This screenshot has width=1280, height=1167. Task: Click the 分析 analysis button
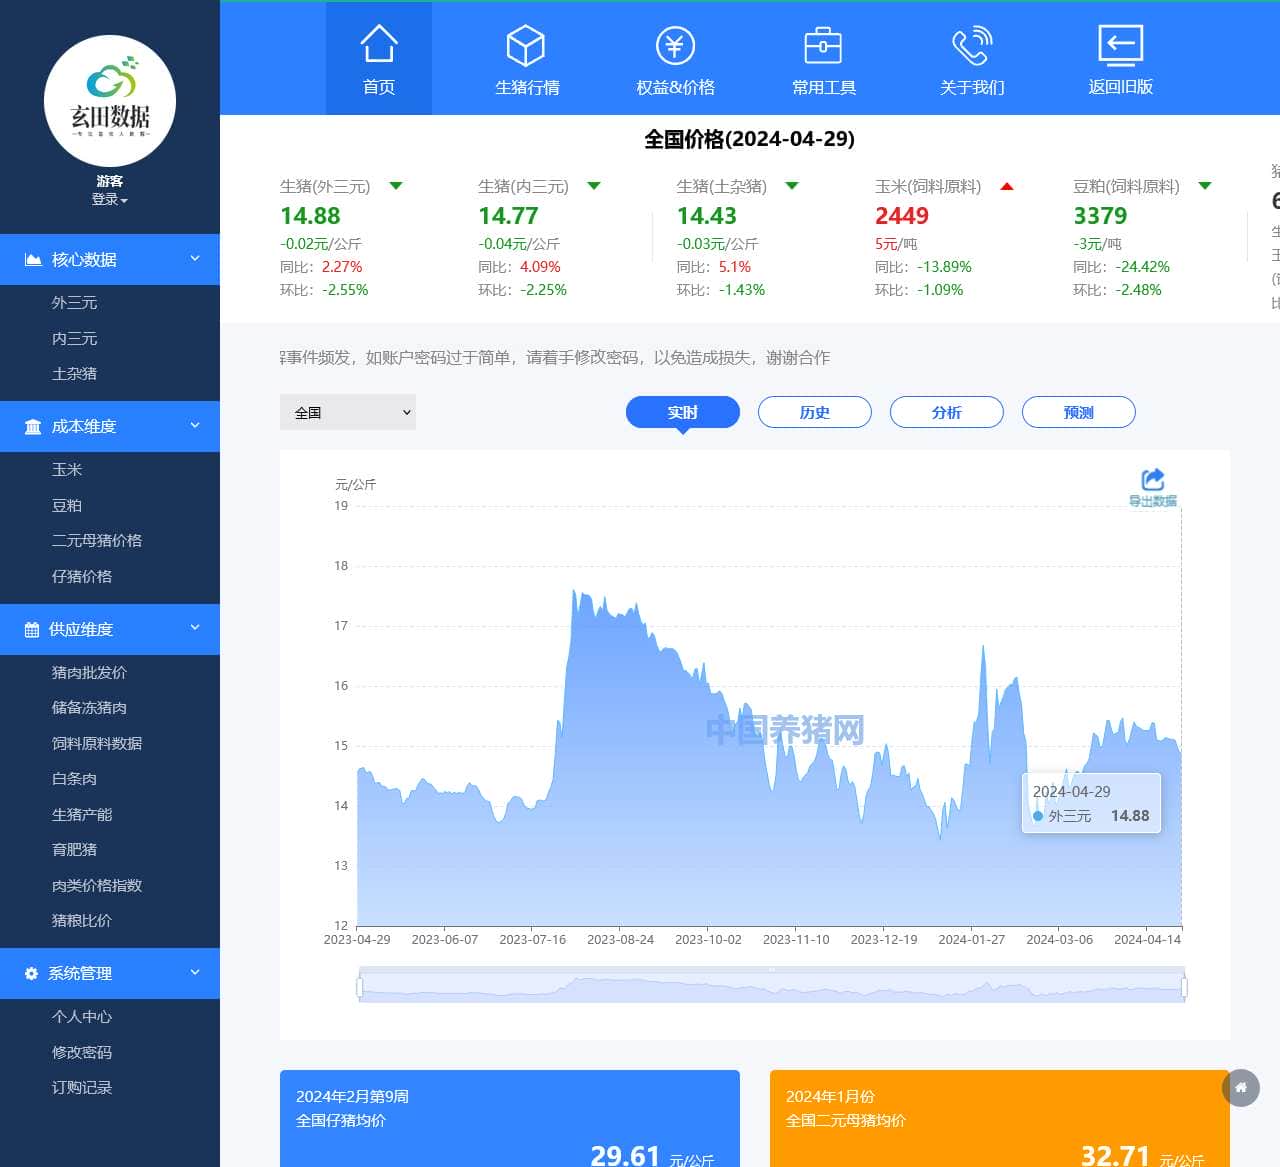947,412
